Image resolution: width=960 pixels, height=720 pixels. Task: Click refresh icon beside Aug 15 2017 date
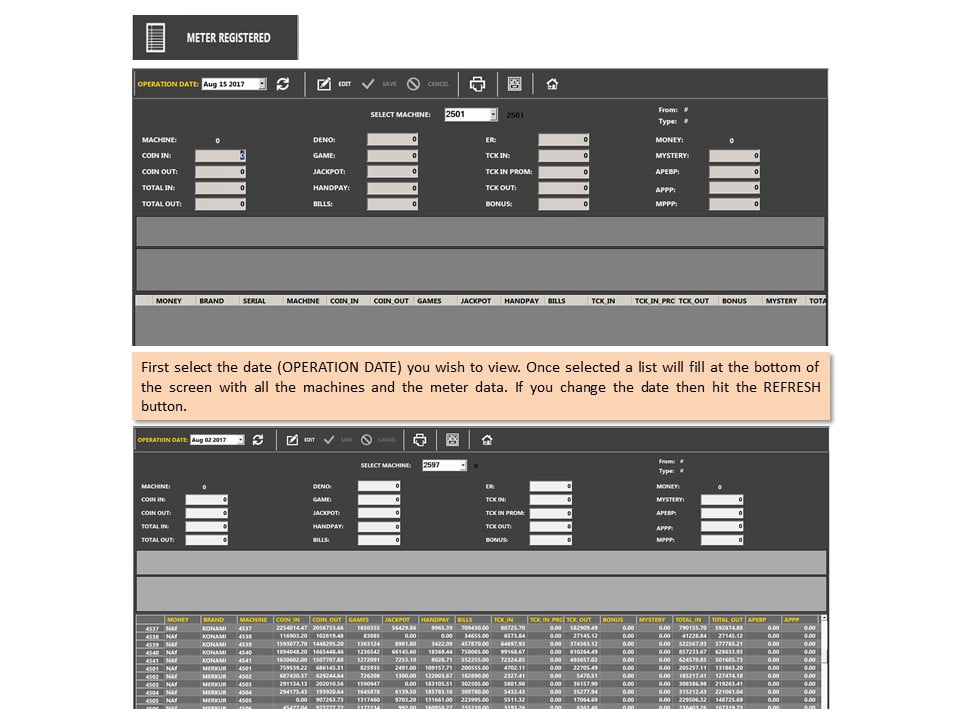click(283, 84)
